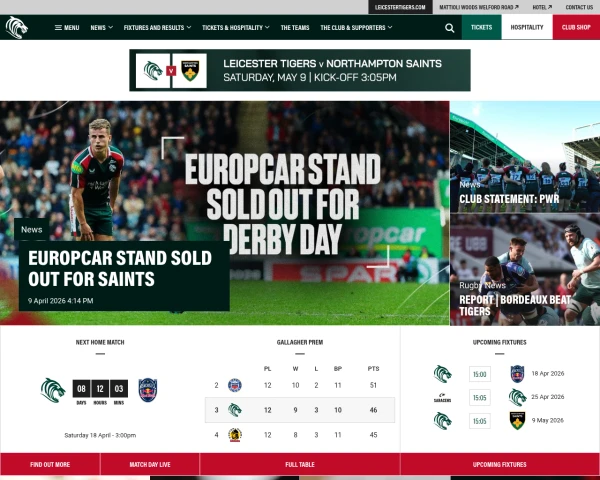Click Tigers crest in Next Home Match
600x480 pixels.
click(x=53, y=390)
